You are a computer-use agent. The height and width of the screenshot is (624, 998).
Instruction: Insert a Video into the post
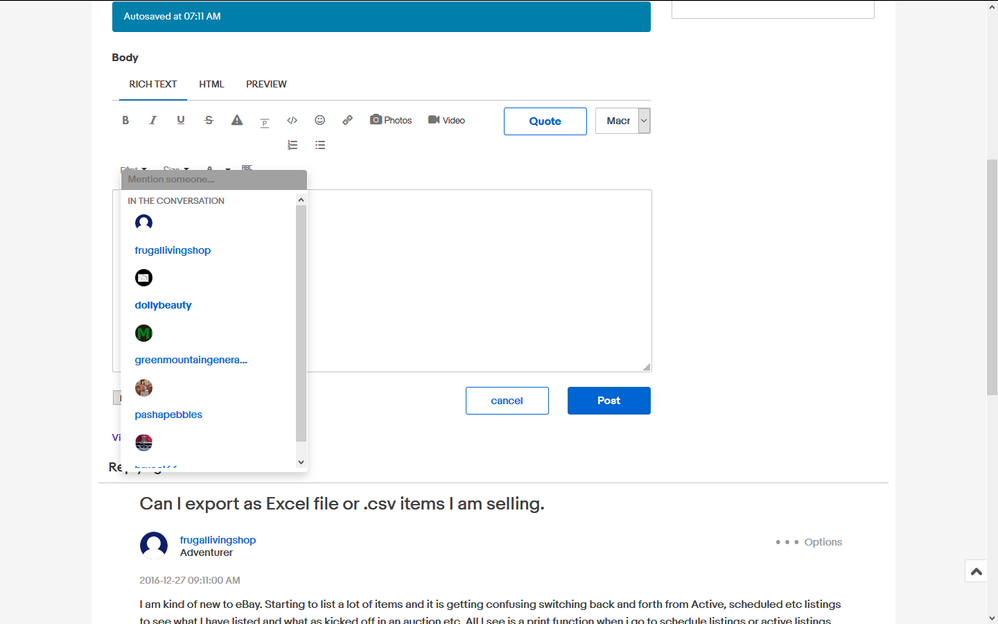pyautogui.click(x=446, y=120)
